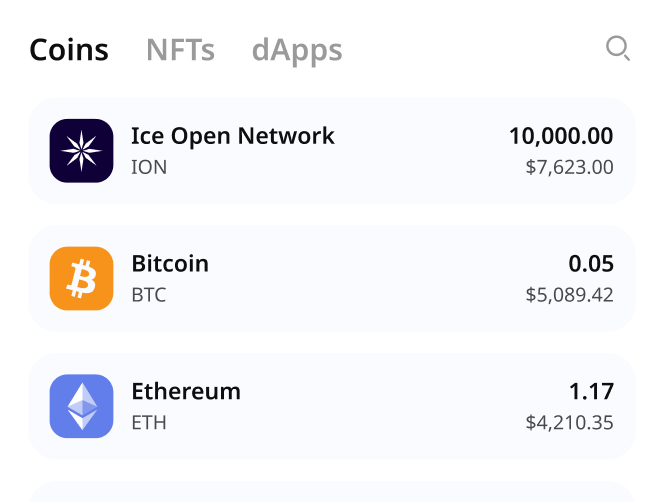This screenshot has height=502, width=664.
Task: Open the Bitcoin coin card
Action: (x=332, y=278)
